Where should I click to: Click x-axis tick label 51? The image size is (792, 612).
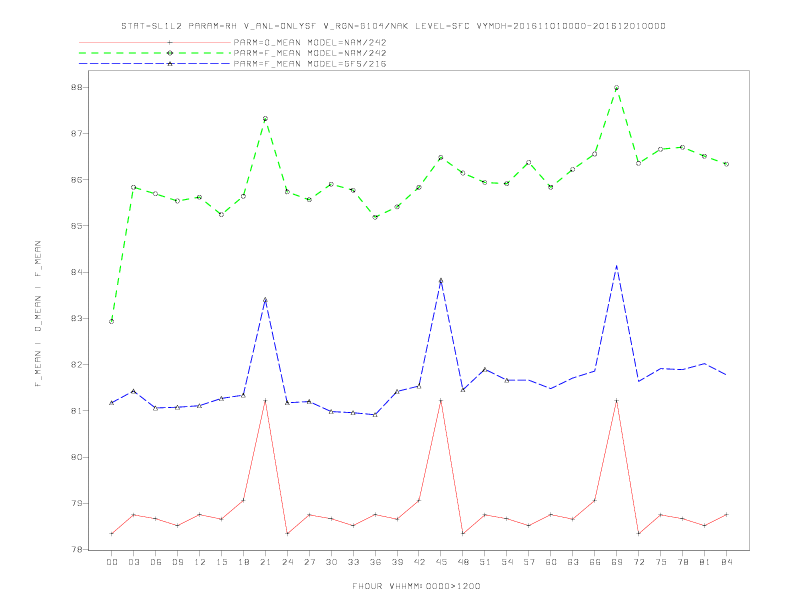point(485,562)
